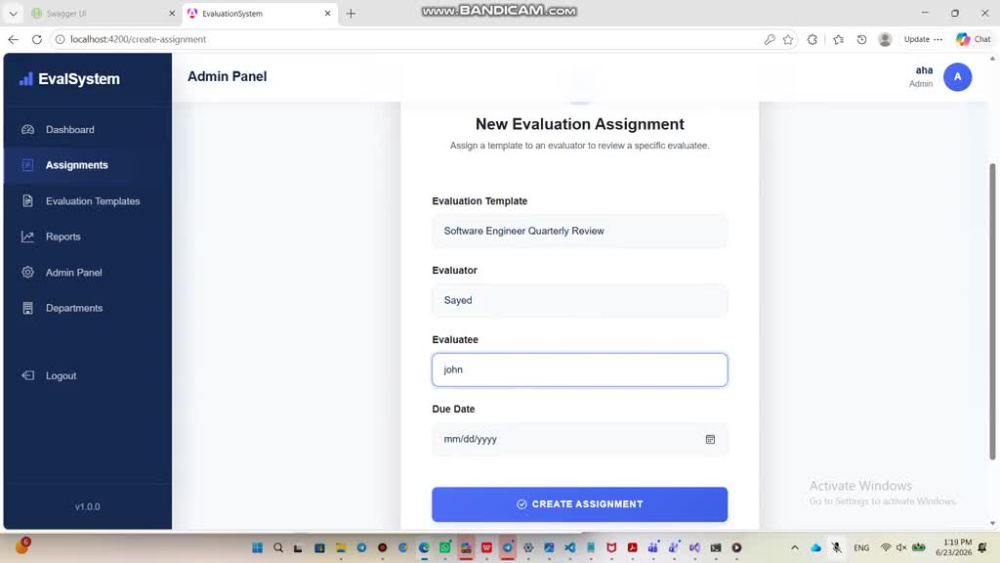Switch to the Swagger UI browser tab
The height and width of the screenshot is (563, 1000).
pyautogui.click(x=103, y=13)
